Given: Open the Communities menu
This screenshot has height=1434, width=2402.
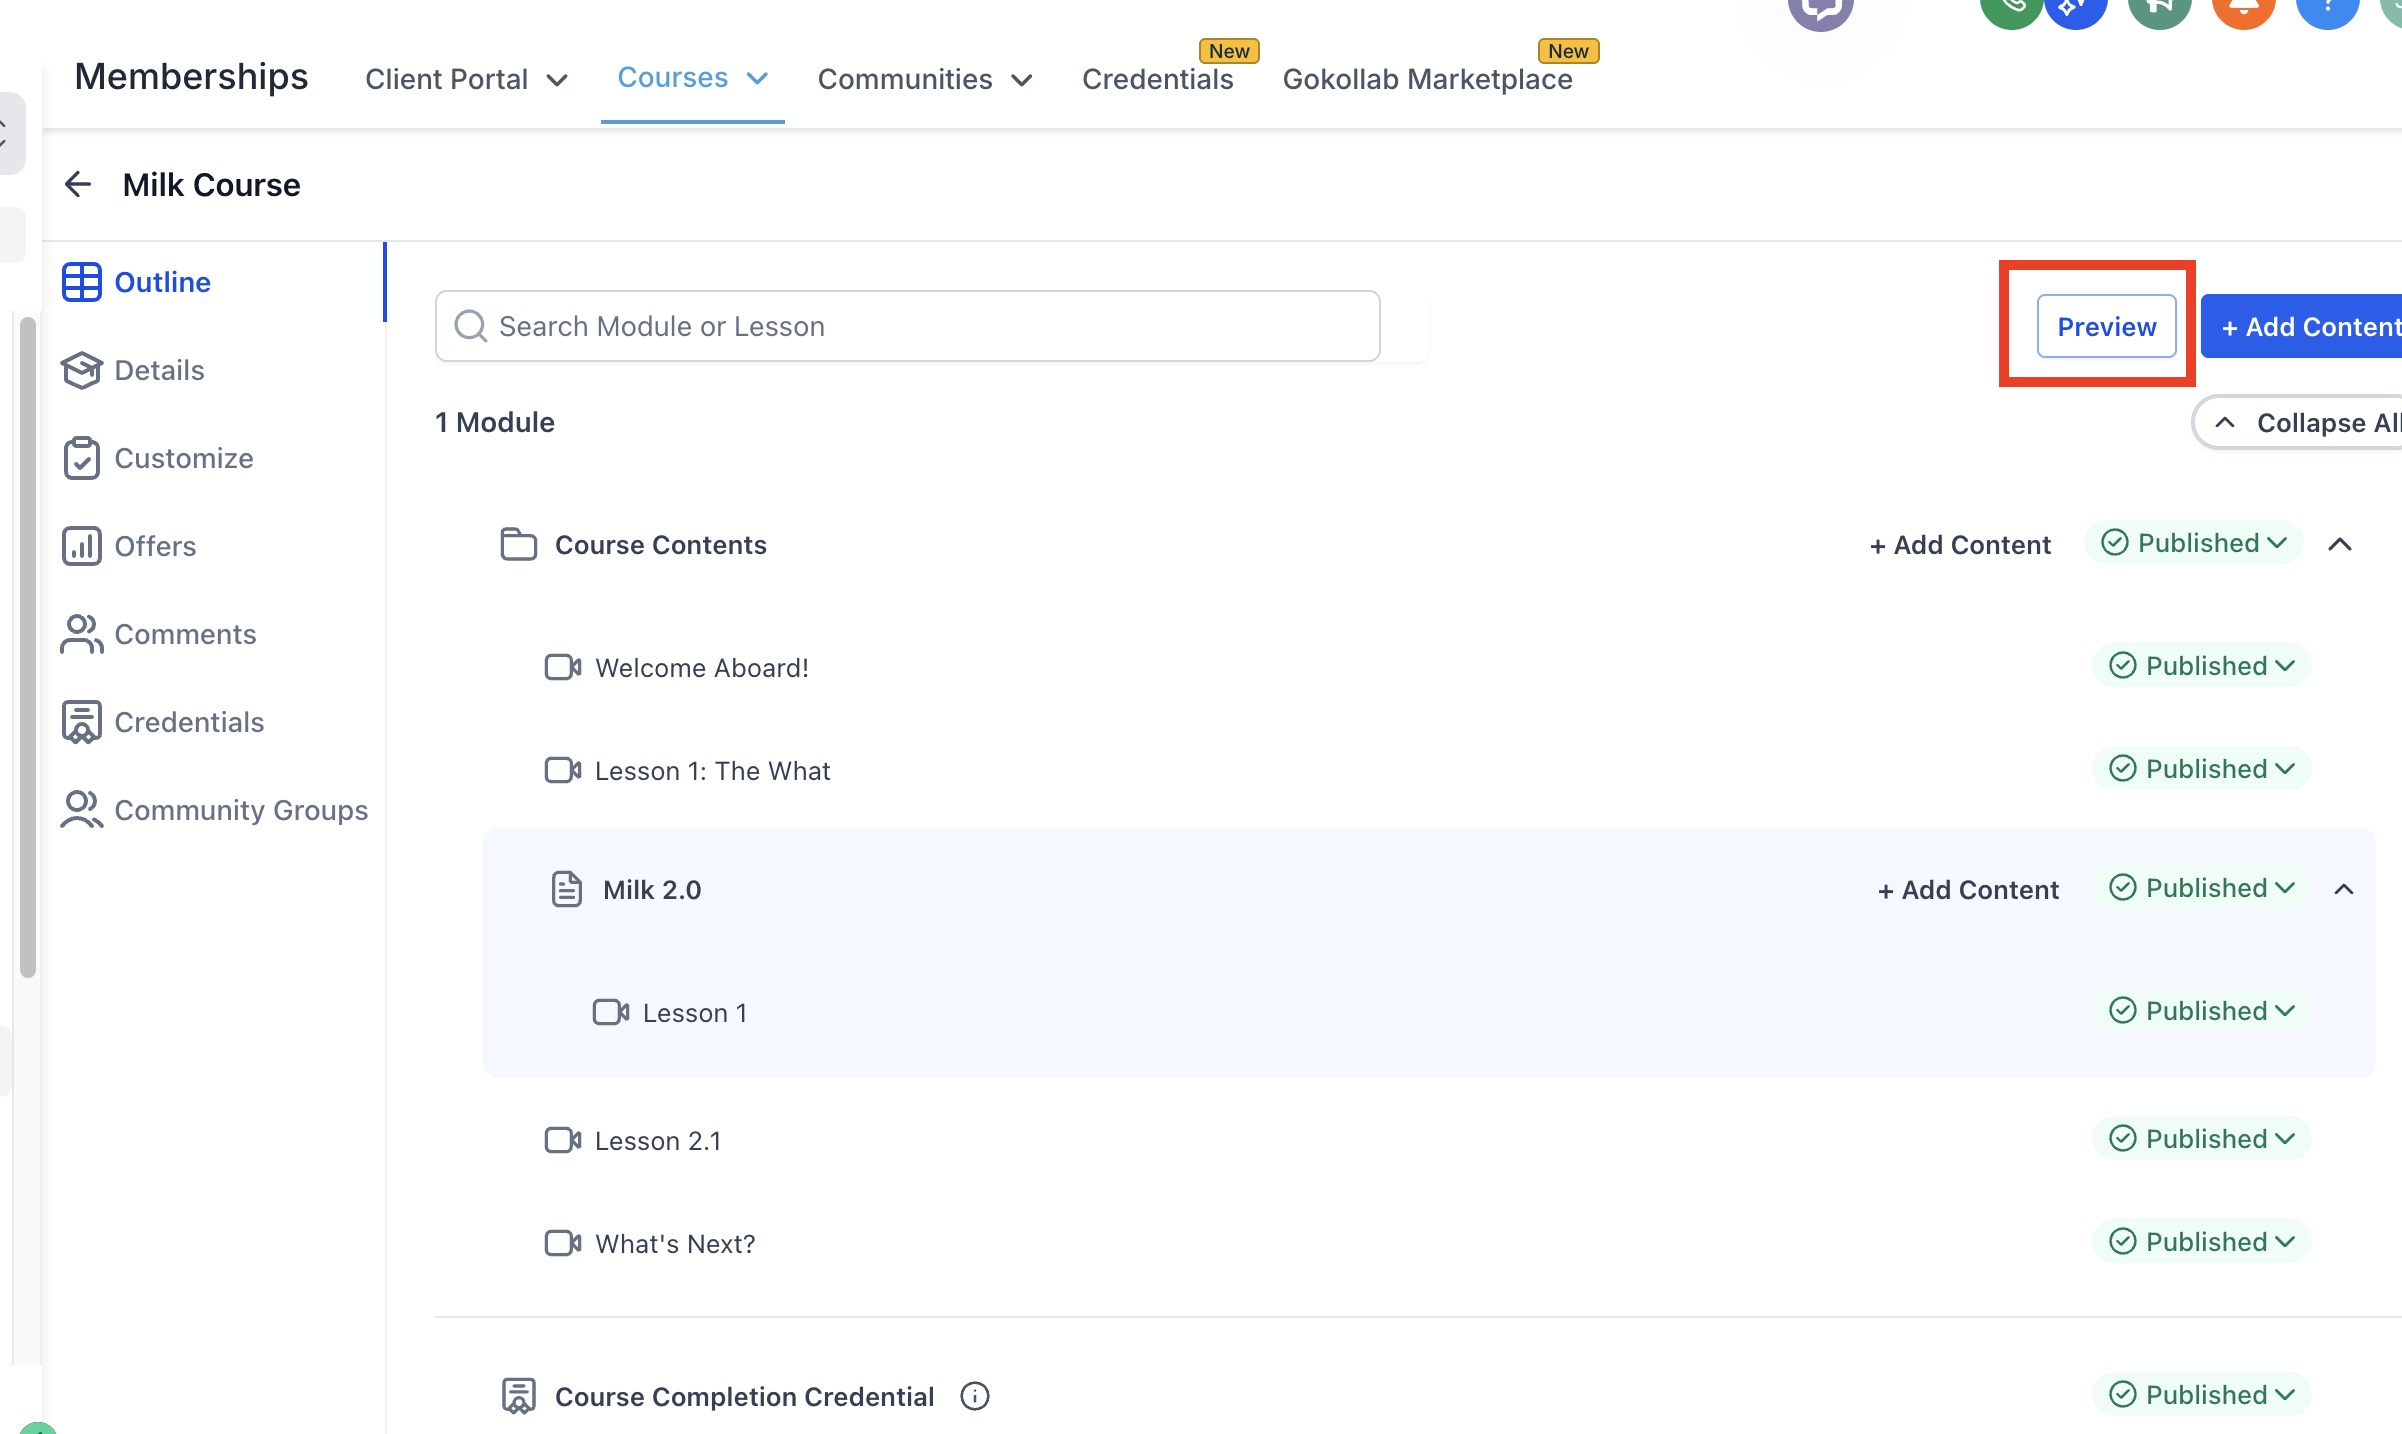Looking at the screenshot, I should [x=923, y=79].
